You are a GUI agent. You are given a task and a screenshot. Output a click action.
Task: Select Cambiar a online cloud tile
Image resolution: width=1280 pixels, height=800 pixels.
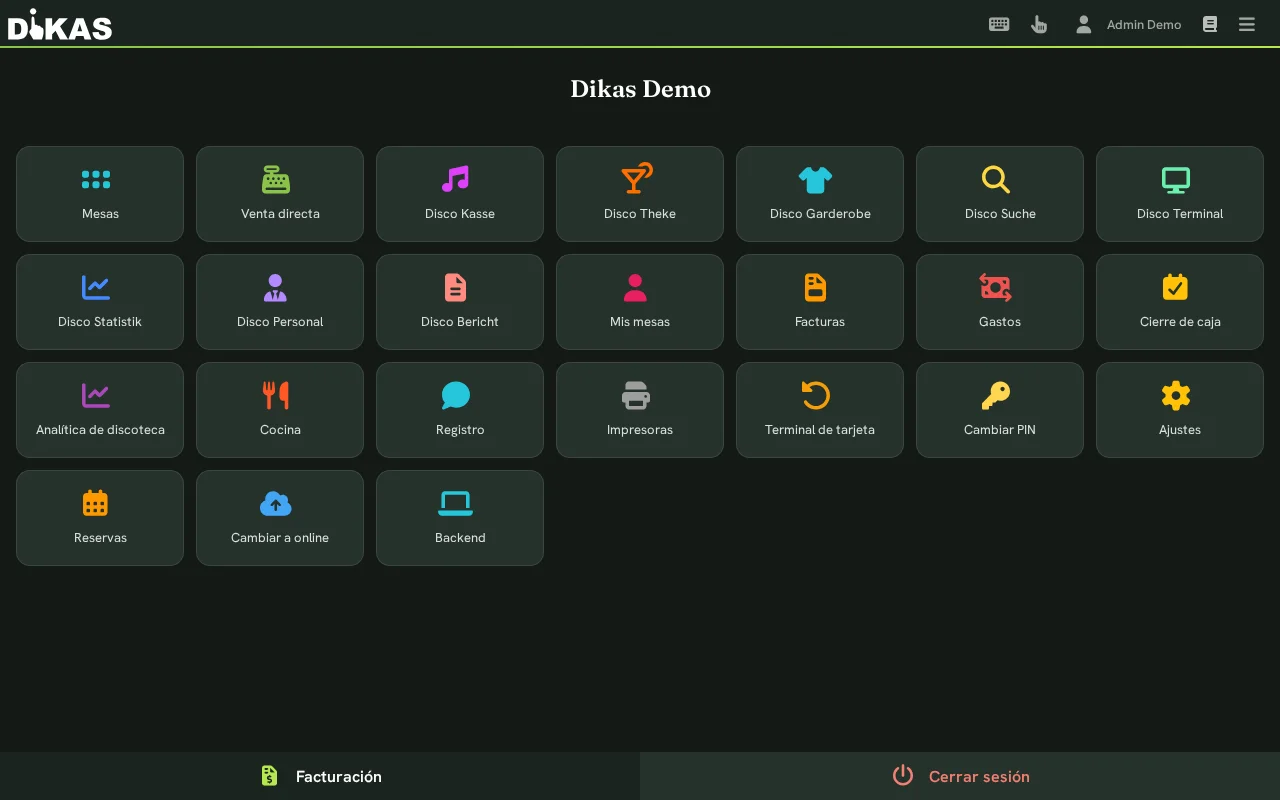pos(280,518)
